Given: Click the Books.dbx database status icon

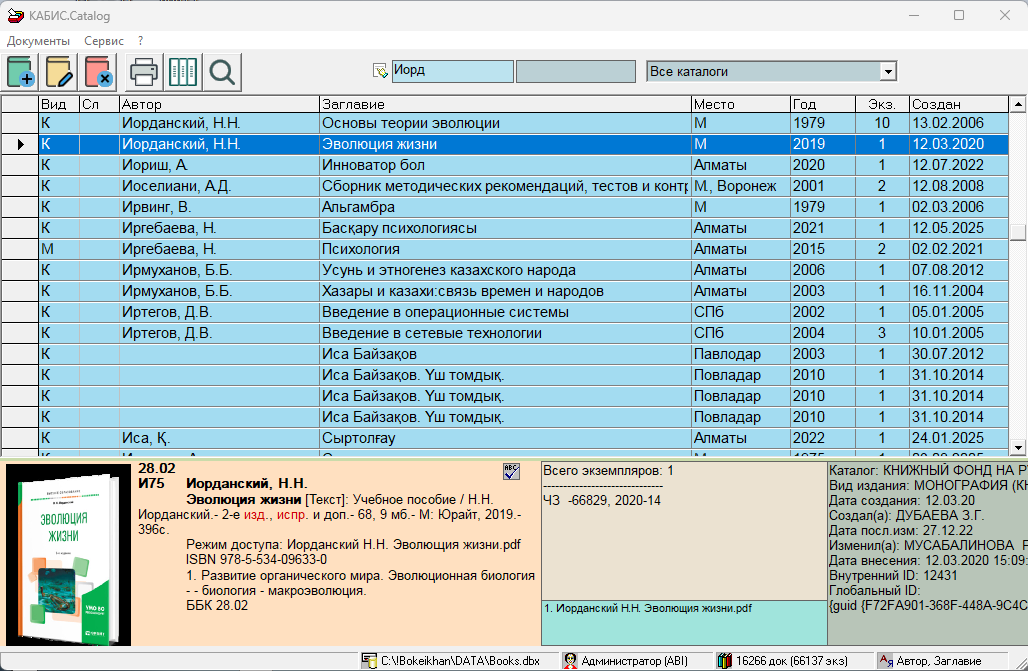Looking at the screenshot, I should 370,661.
